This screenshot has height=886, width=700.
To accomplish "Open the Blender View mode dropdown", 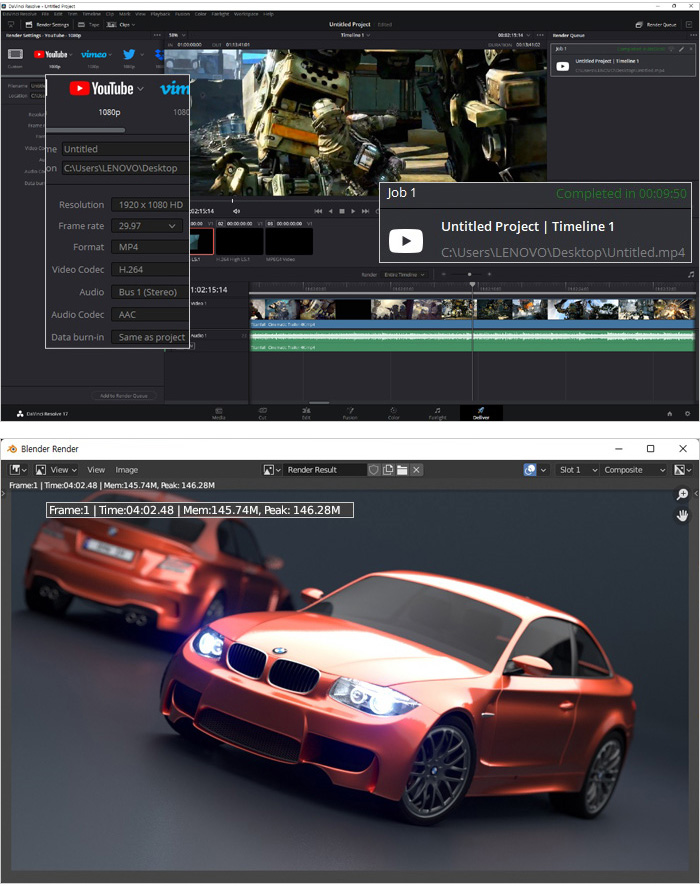I will click(56, 470).
